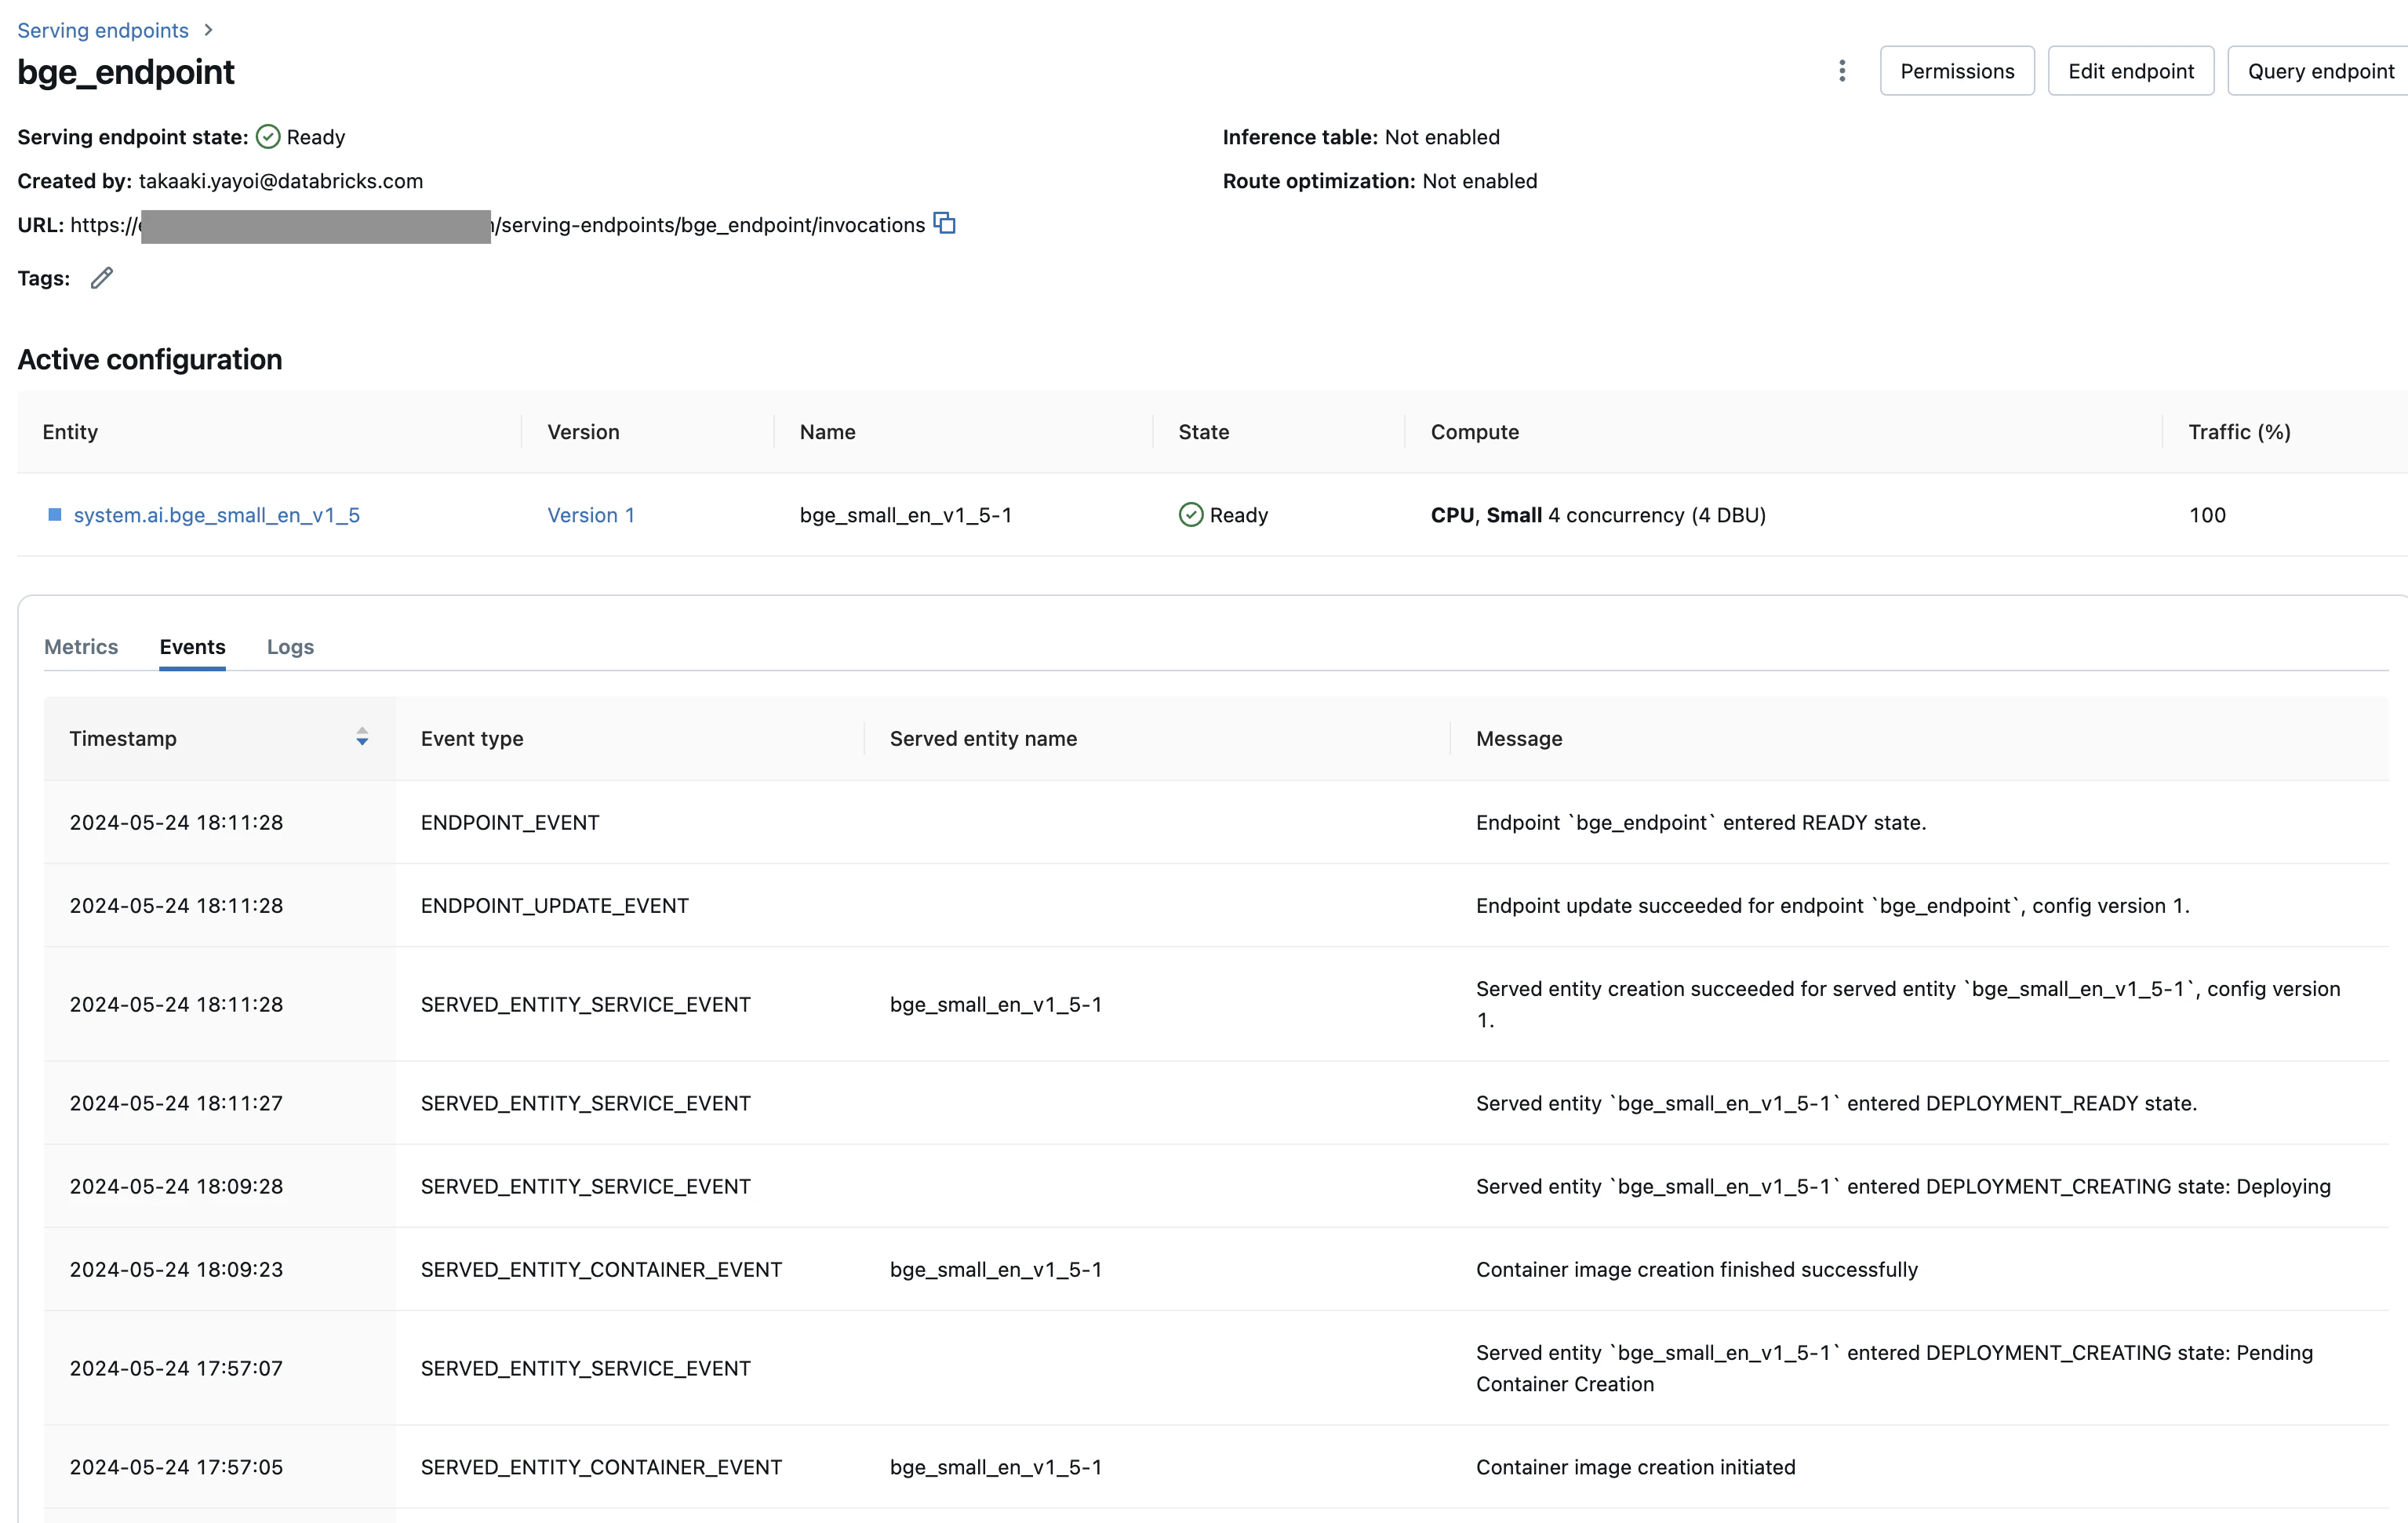This screenshot has width=2408, height=1523.
Task: Click message 'Container image creation finished successfully'
Action: tap(1697, 1269)
